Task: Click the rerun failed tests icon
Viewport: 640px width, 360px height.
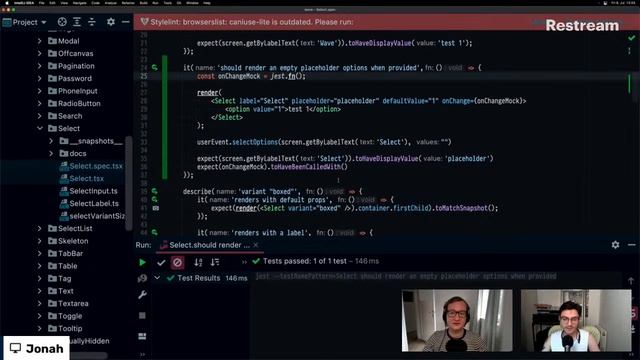Action: [142, 278]
